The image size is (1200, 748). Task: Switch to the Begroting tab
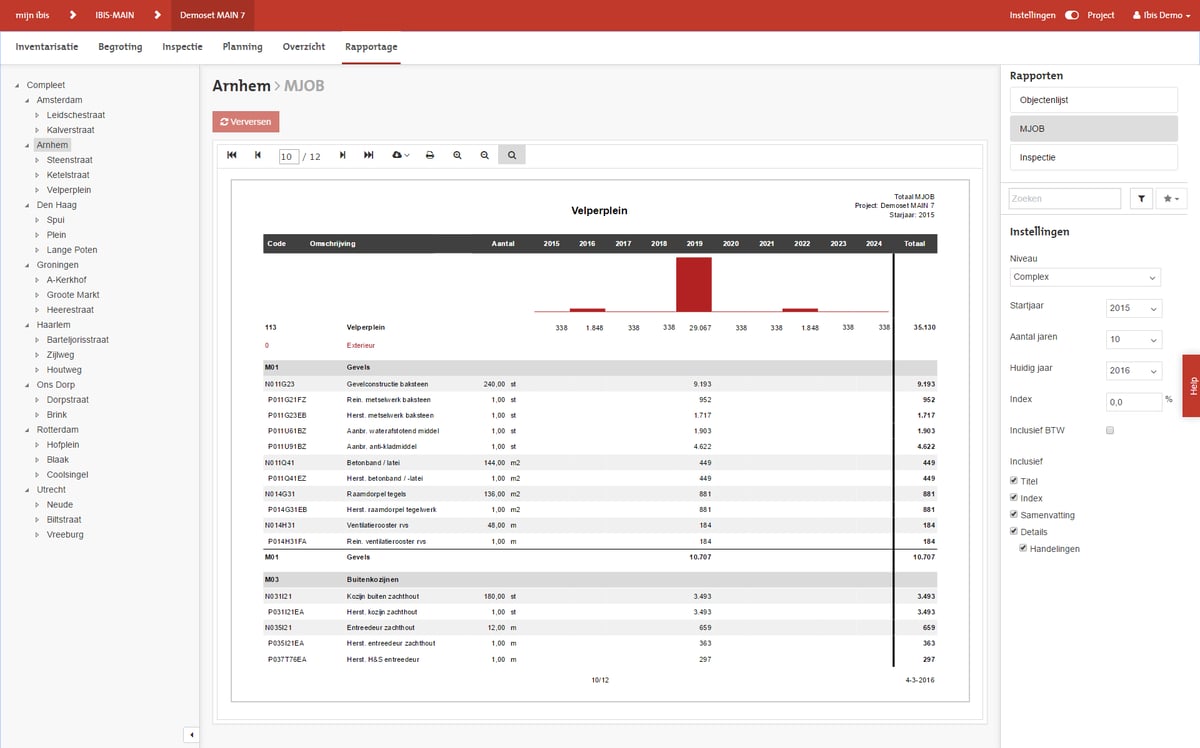[x=120, y=47]
